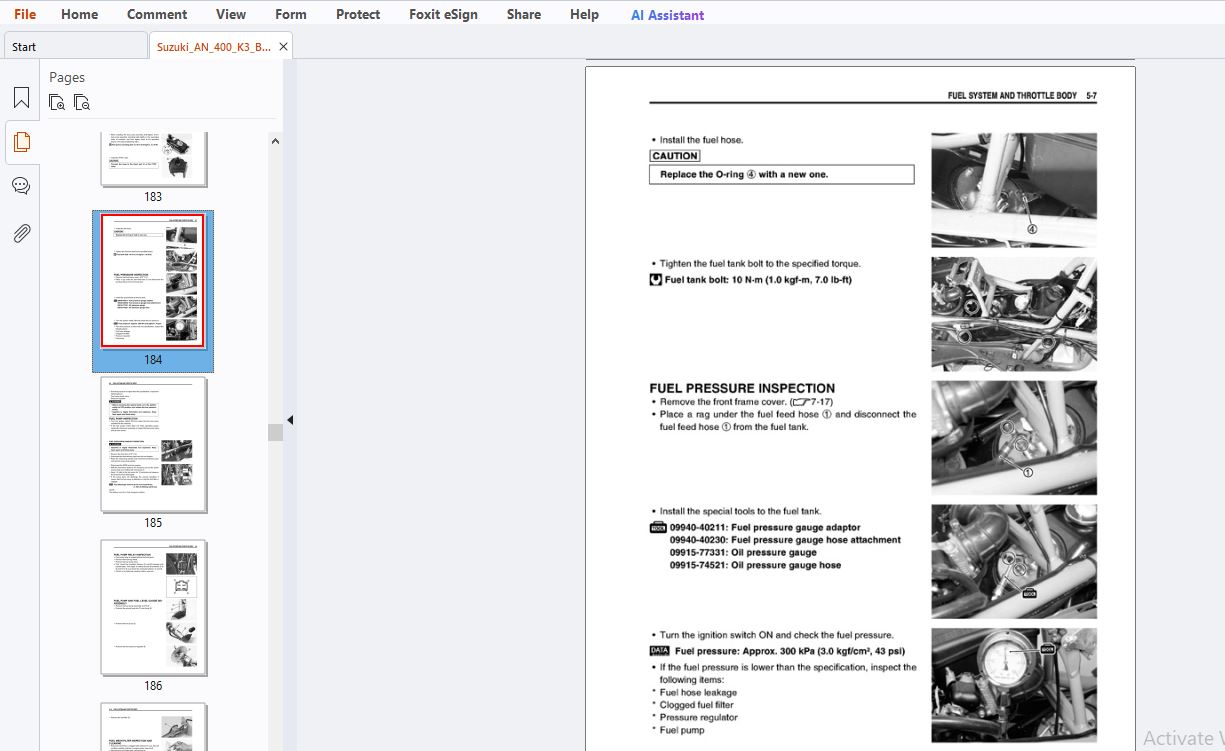Open the Form ribbon tab
Image resolution: width=1225 pixels, height=751 pixels.
tap(291, 14)
